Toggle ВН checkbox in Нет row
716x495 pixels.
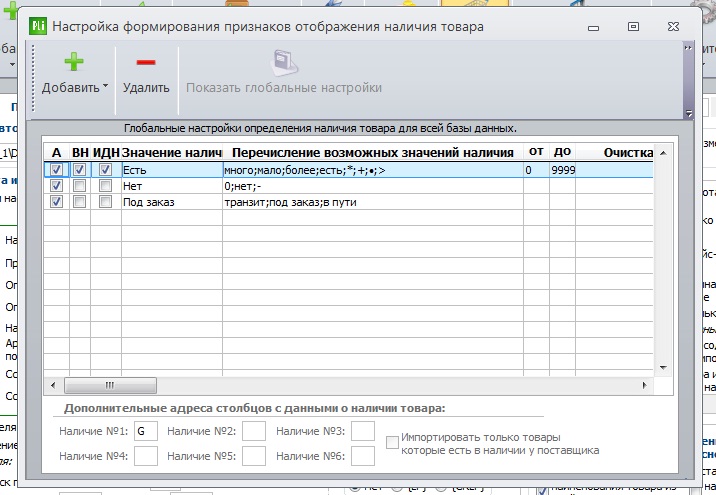[x=79, y=186]
